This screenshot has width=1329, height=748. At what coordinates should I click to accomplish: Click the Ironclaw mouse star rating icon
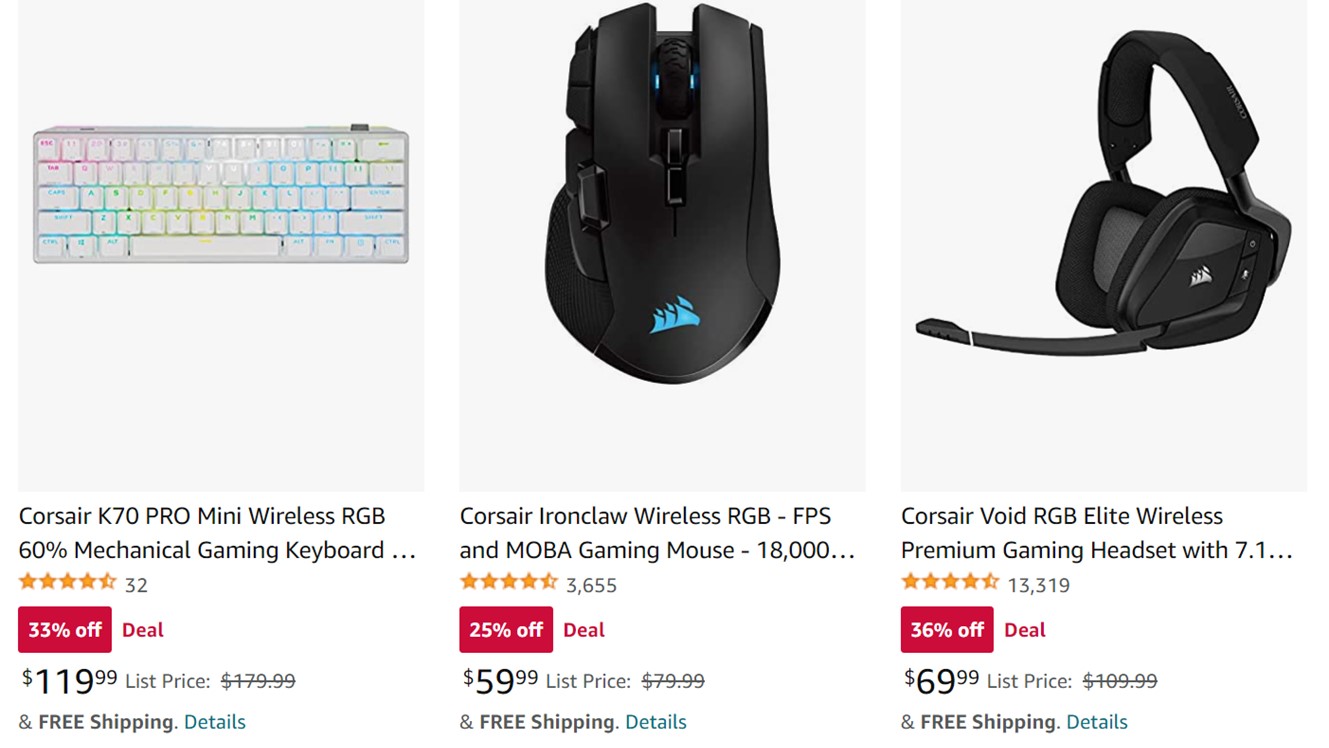[508, 583]
